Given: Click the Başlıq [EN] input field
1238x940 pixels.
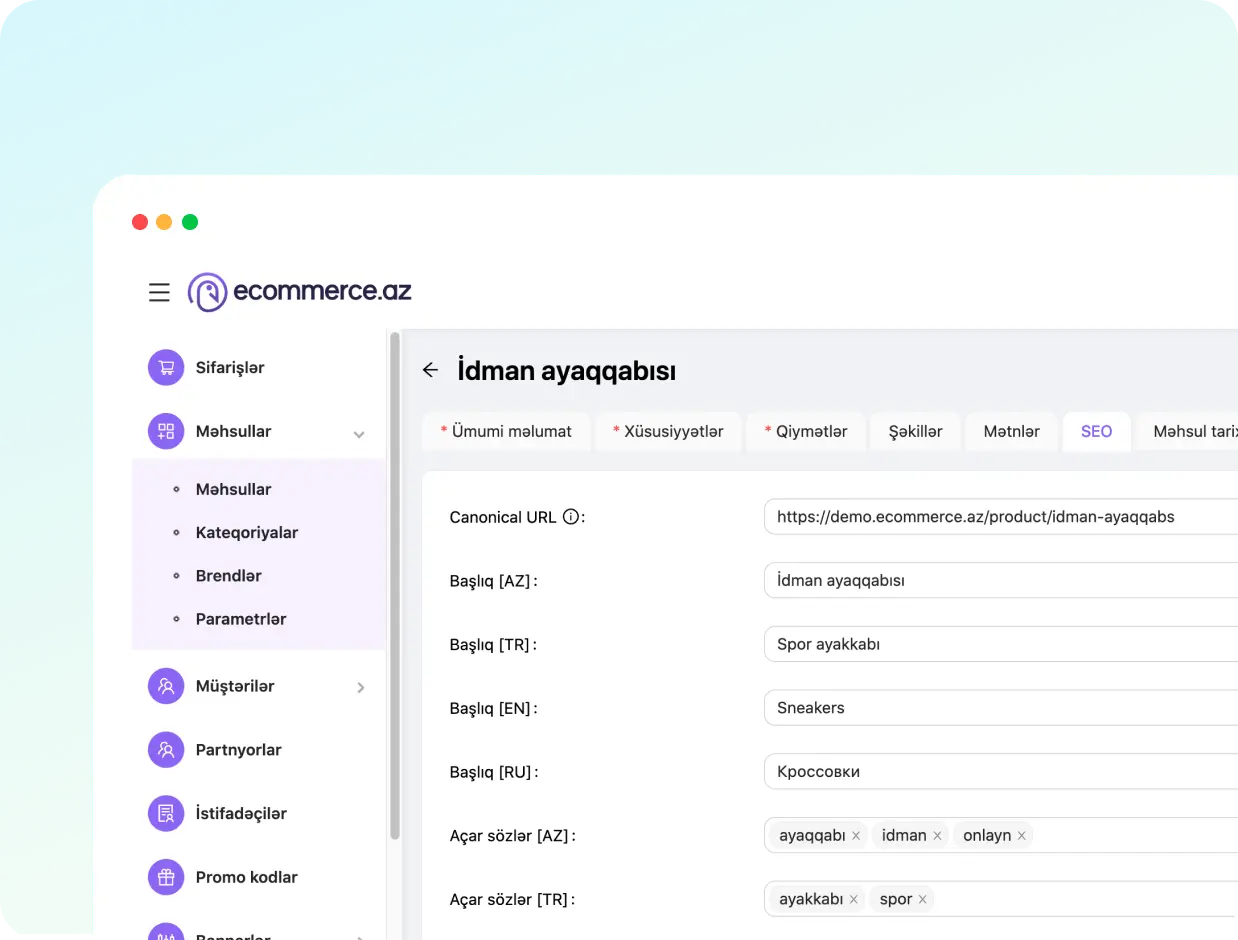Looking at the screenshot, I should (x=1000, y=708).
